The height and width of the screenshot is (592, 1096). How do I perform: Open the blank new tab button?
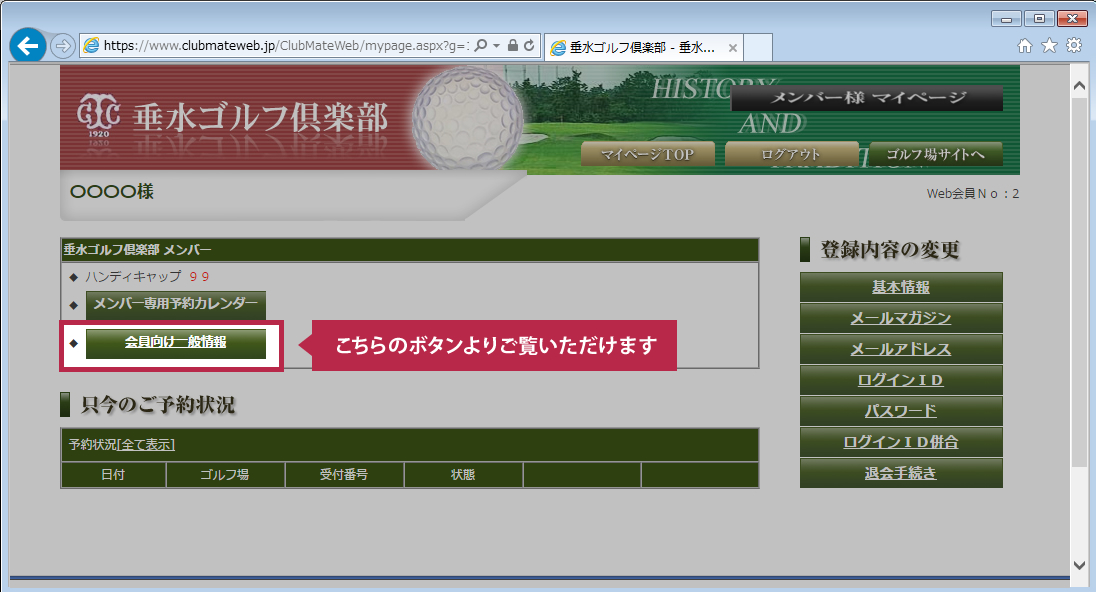pyautogui.click(x=758, y=48)
